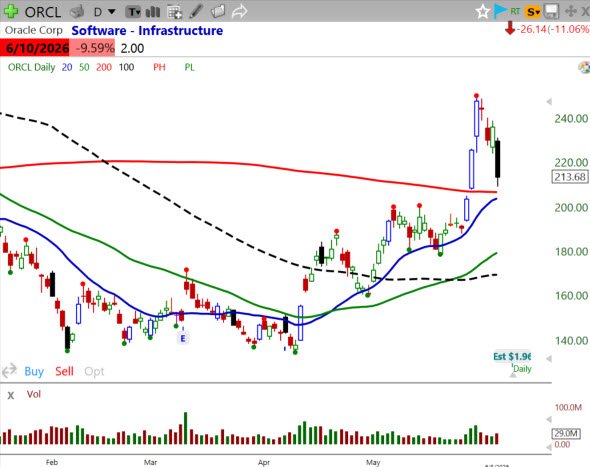
Task: Toggle the RT real-time indicator
Action: (x=515, y=12)
